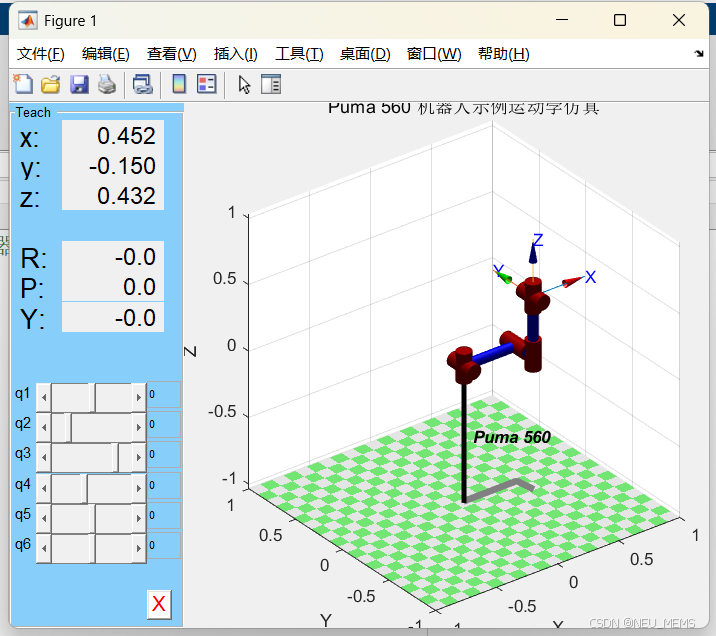This screenshot has height=636, width=716.
Task: Click the q2 slider left arrow
Action: tap(44, 427)
